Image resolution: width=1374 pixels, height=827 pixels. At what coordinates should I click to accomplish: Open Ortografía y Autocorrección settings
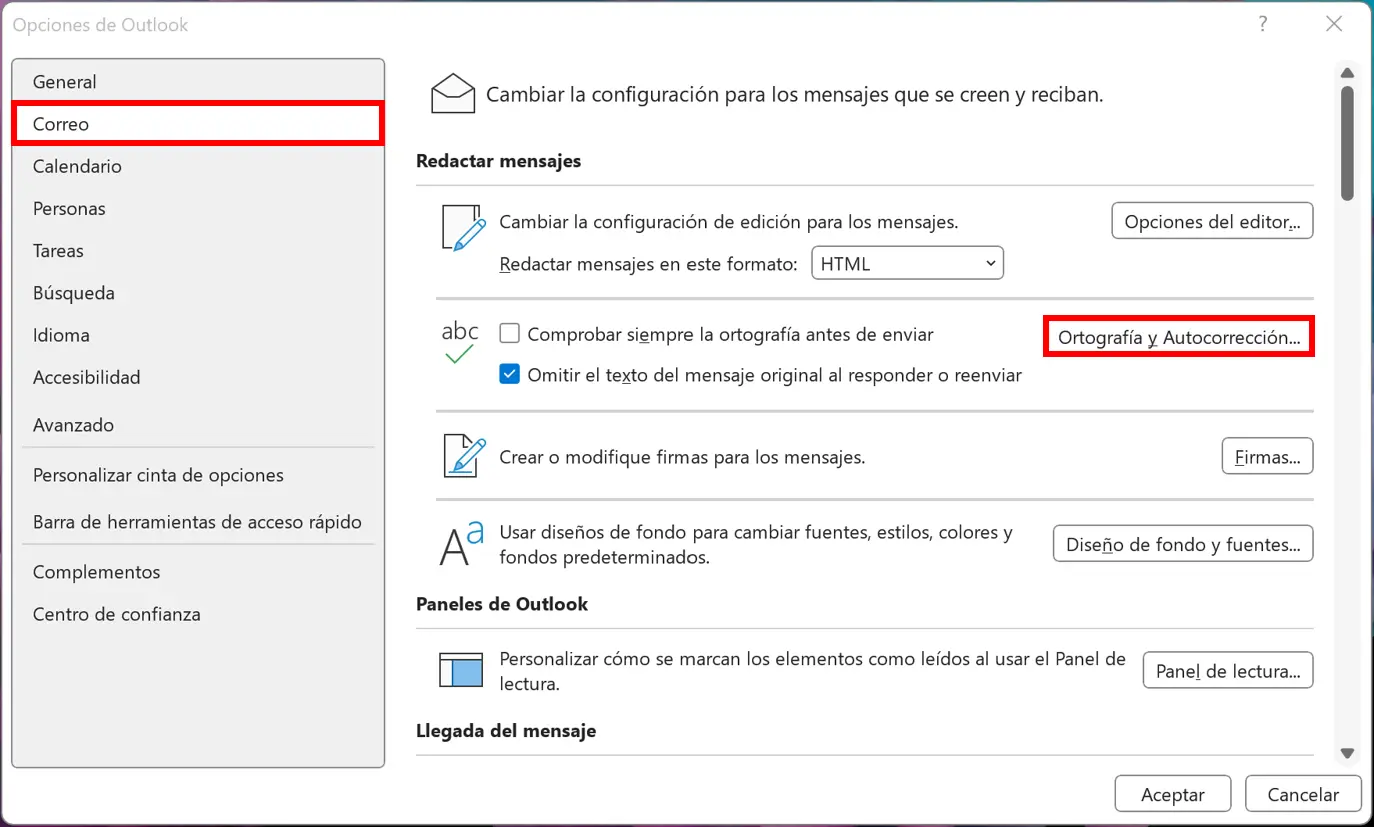click(x=1179, y=337)
